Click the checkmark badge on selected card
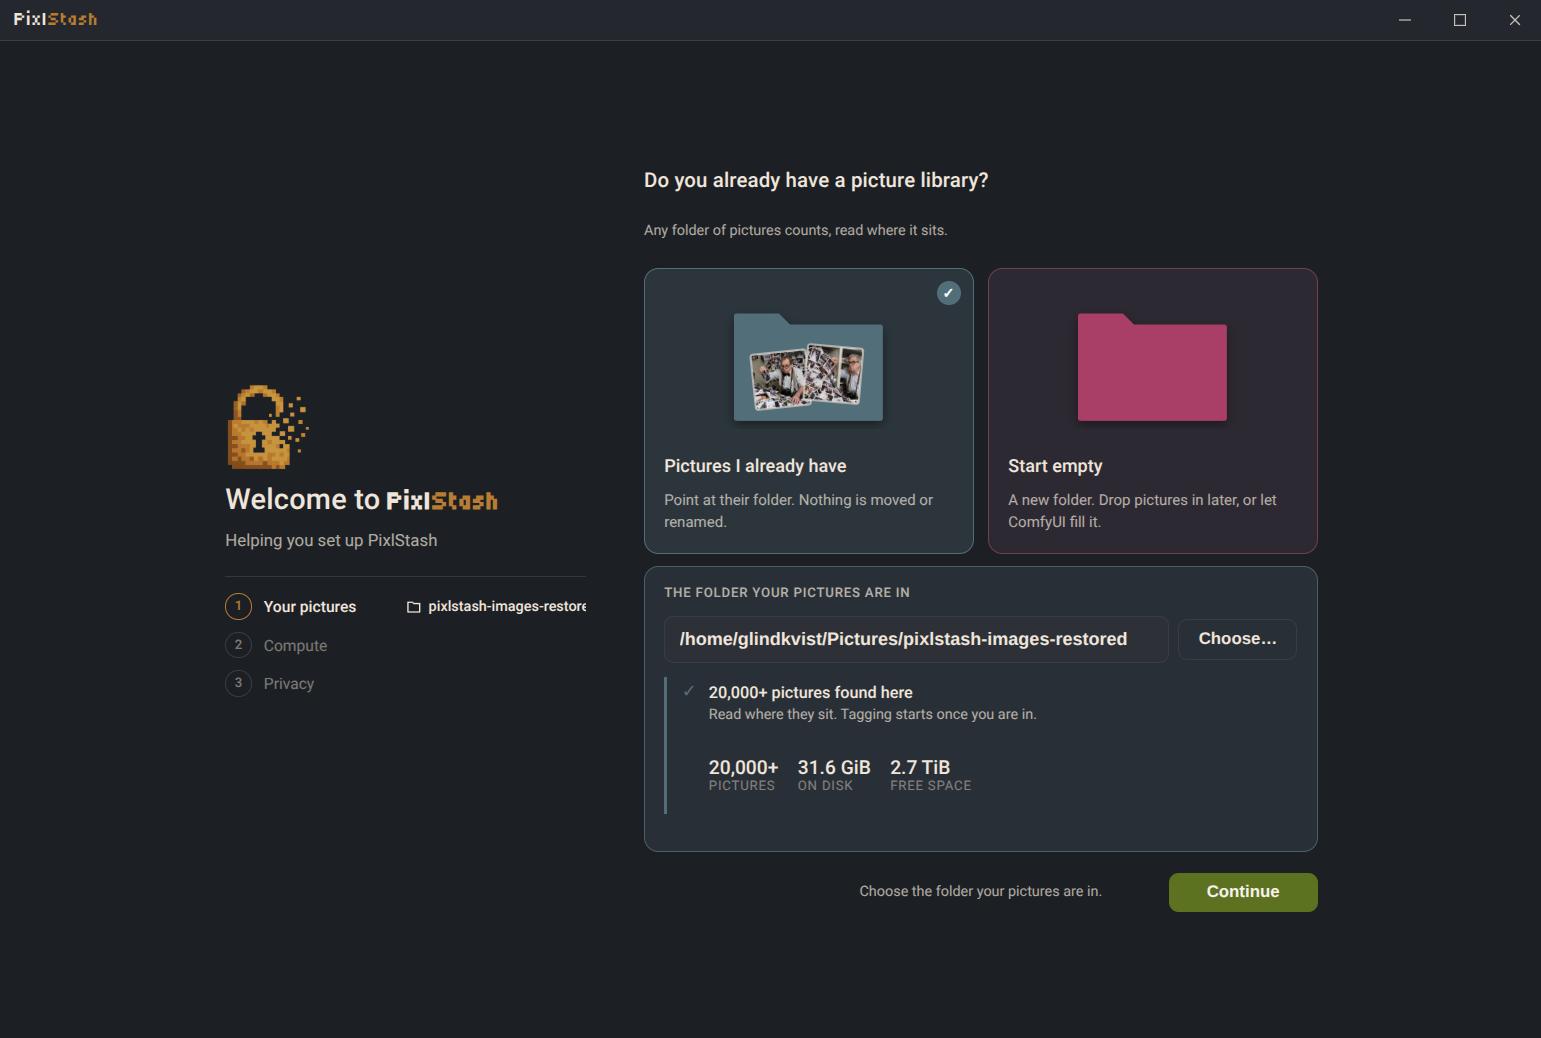 click(x=948, y=293)
